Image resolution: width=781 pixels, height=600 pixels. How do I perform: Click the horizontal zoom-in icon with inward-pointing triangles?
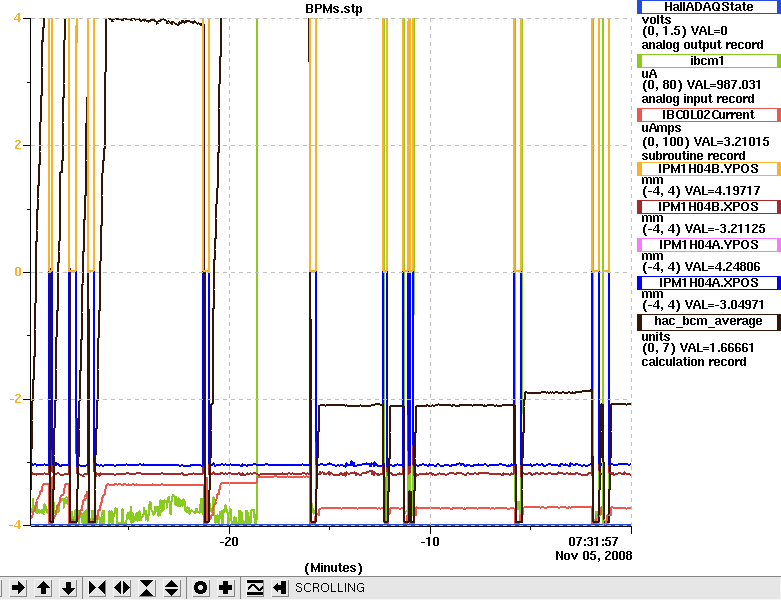pos(97,588)
